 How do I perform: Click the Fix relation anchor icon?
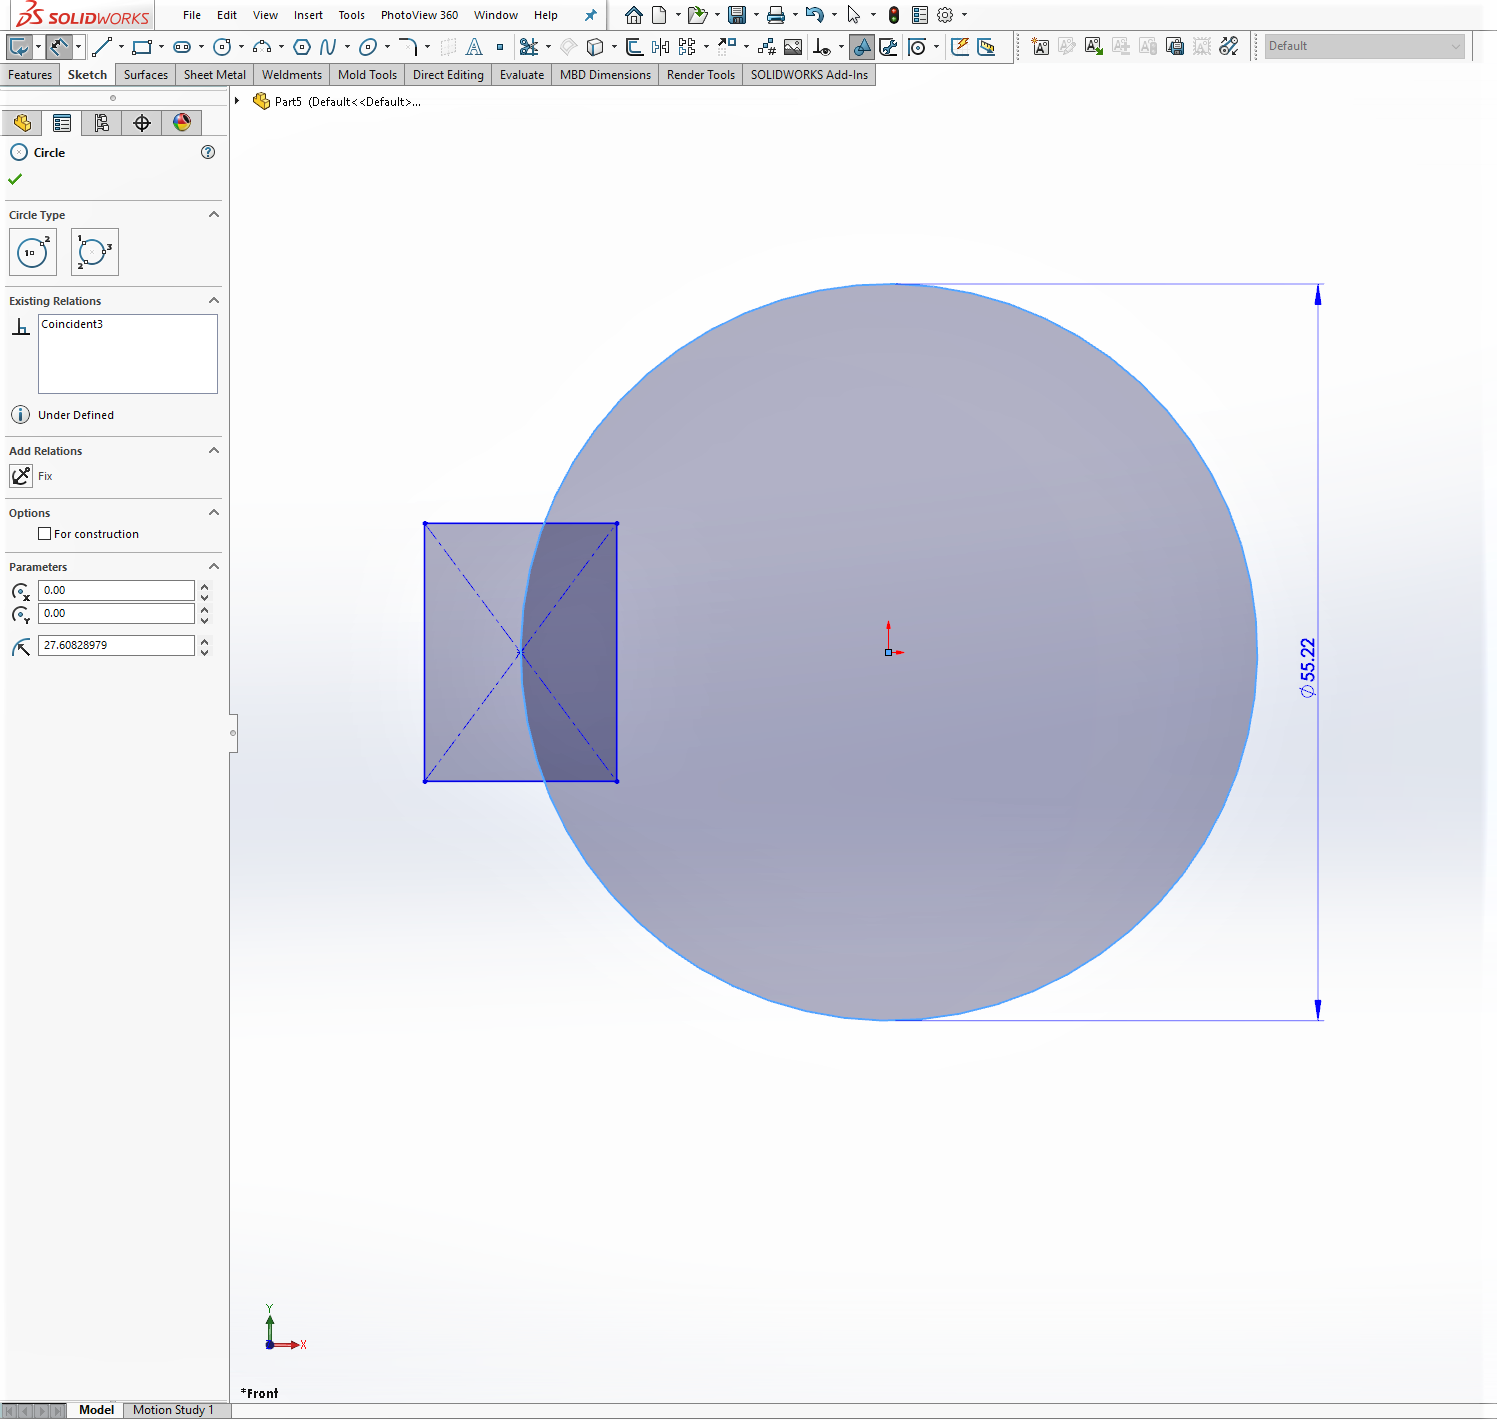click(x=21, y=476)
